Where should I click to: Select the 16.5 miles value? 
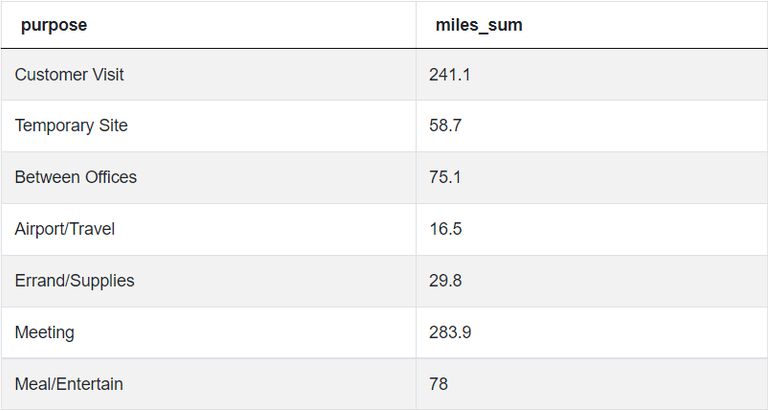tap(445, 229)
